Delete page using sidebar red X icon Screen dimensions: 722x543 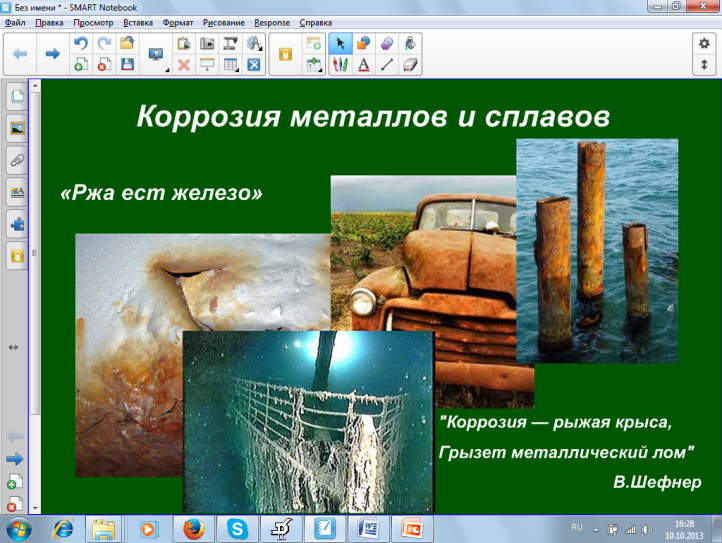coord(15,504)
